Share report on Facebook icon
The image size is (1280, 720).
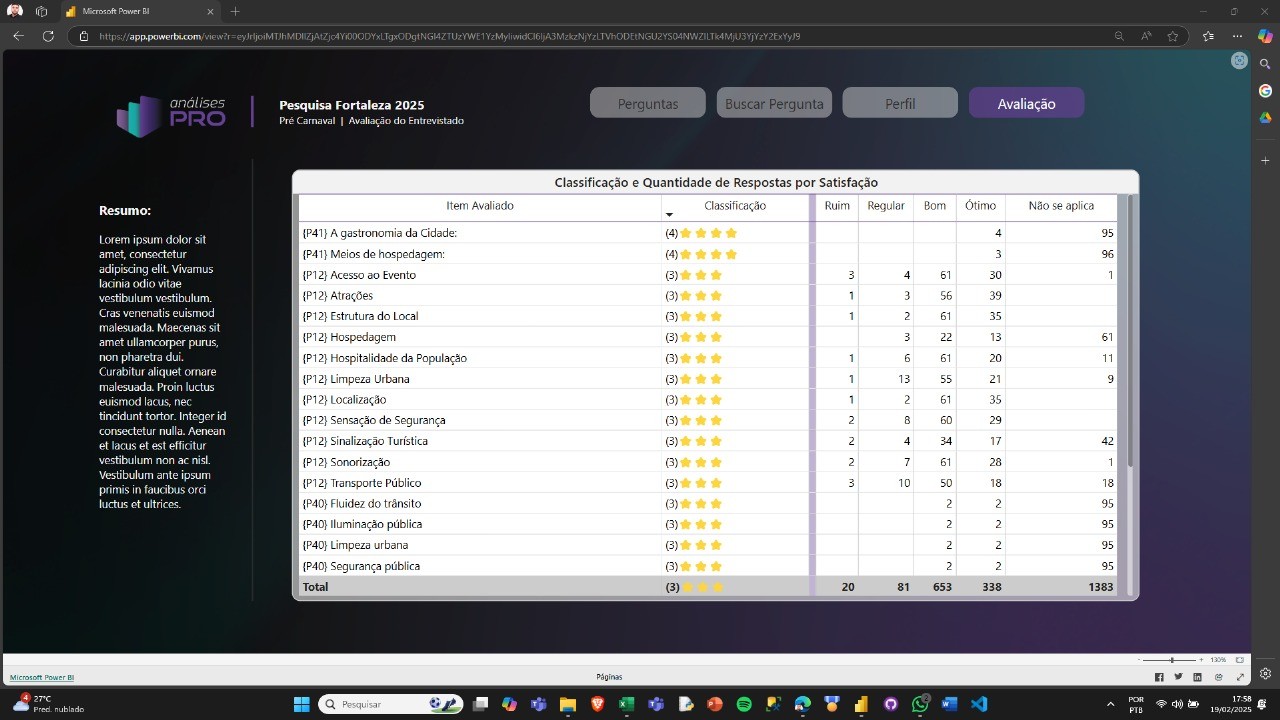coord(1159,677)
